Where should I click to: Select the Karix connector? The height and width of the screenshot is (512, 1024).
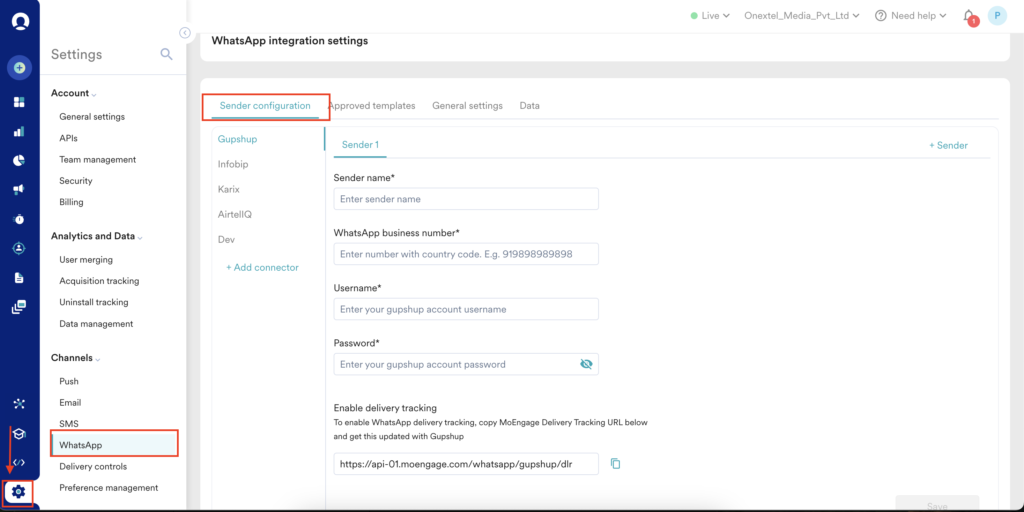pyautogui.click(x=229, y=189)
